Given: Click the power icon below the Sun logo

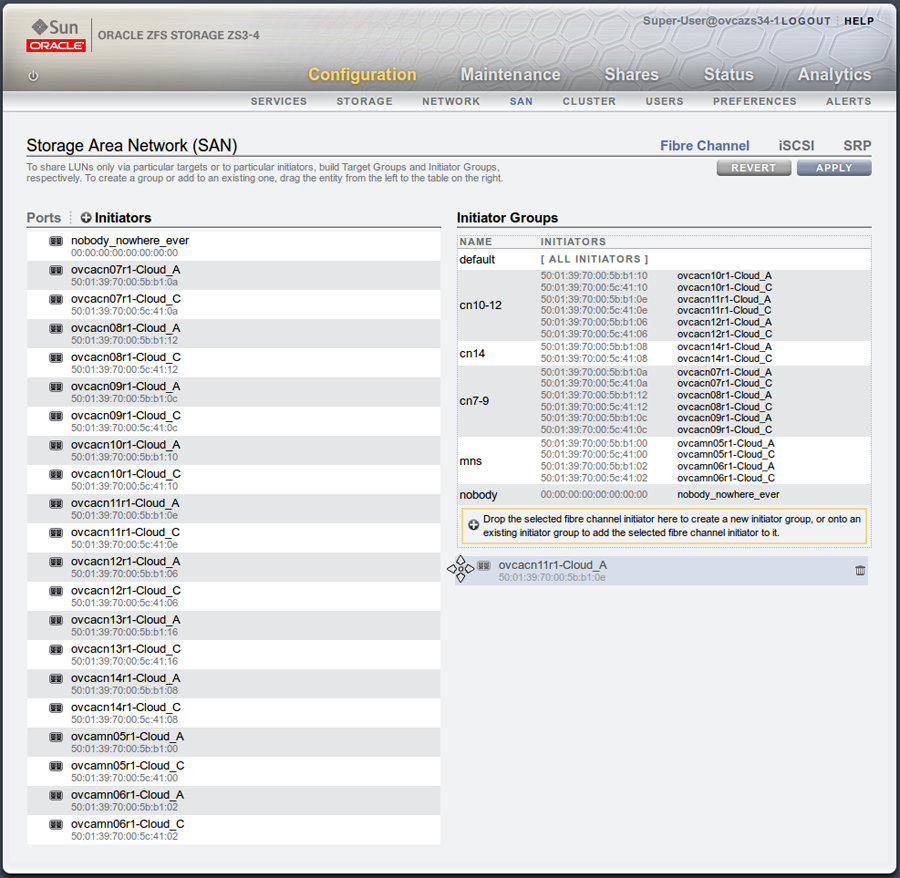Looking at the screenshot, I should [x=33, y=78].
